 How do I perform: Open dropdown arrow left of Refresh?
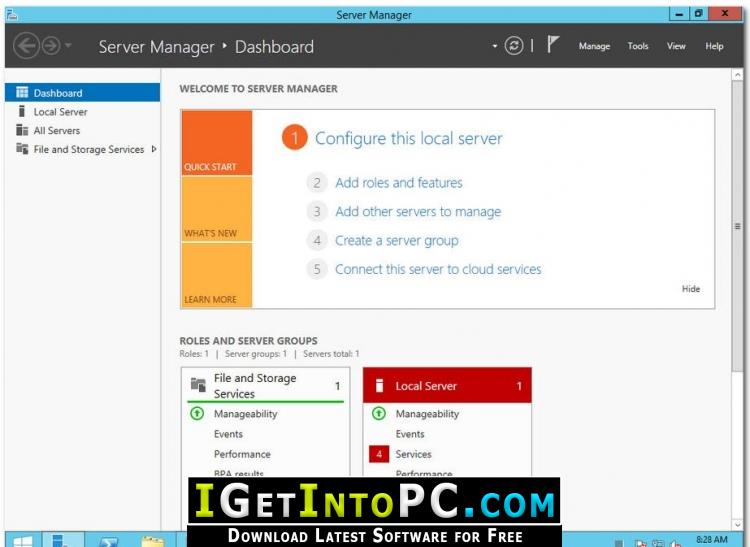[x=495, y=46]
